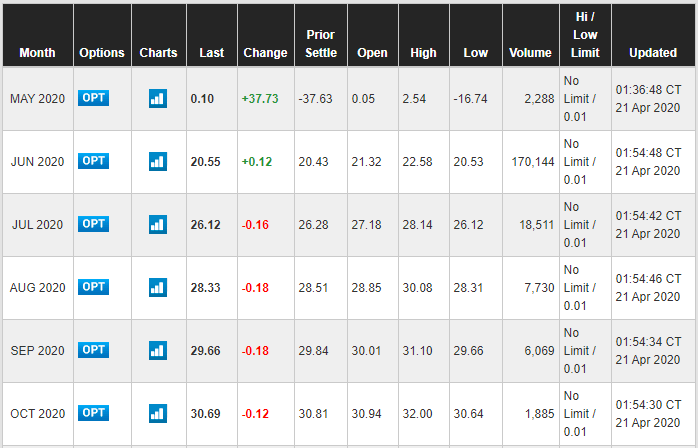Click the Prior Settle column header

tap(321, 44)
